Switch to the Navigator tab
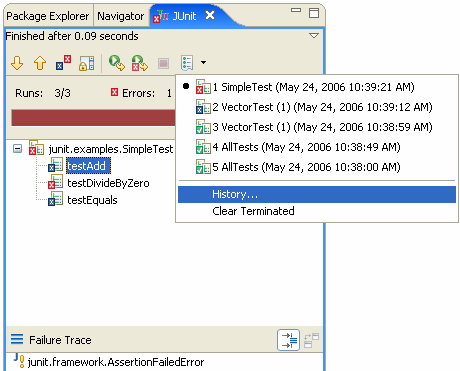The image size is (460, 371). click(x=121, y=16)
